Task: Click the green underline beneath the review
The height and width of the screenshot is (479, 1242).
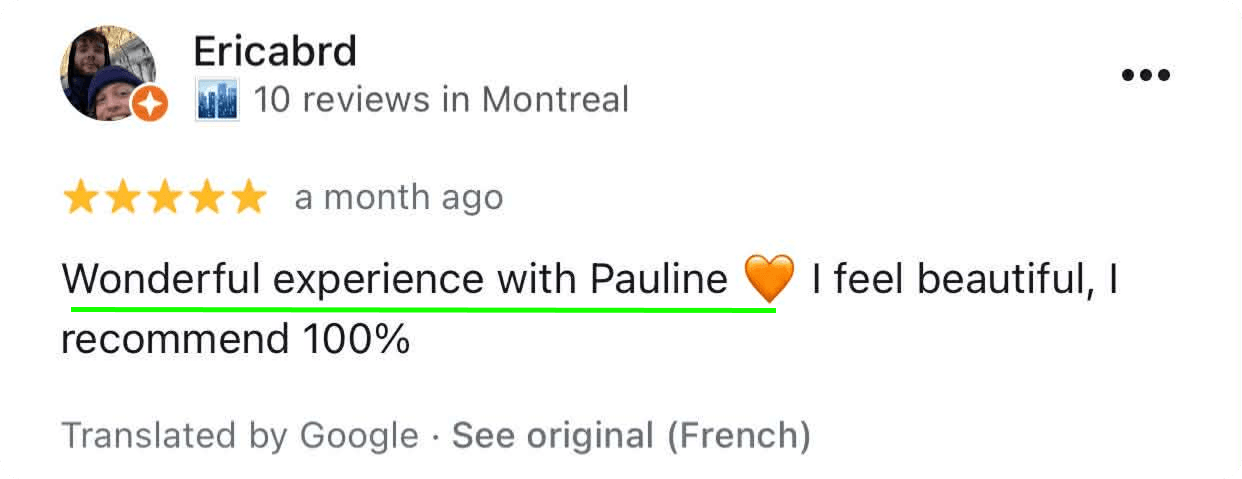Action: pos(423,310)
